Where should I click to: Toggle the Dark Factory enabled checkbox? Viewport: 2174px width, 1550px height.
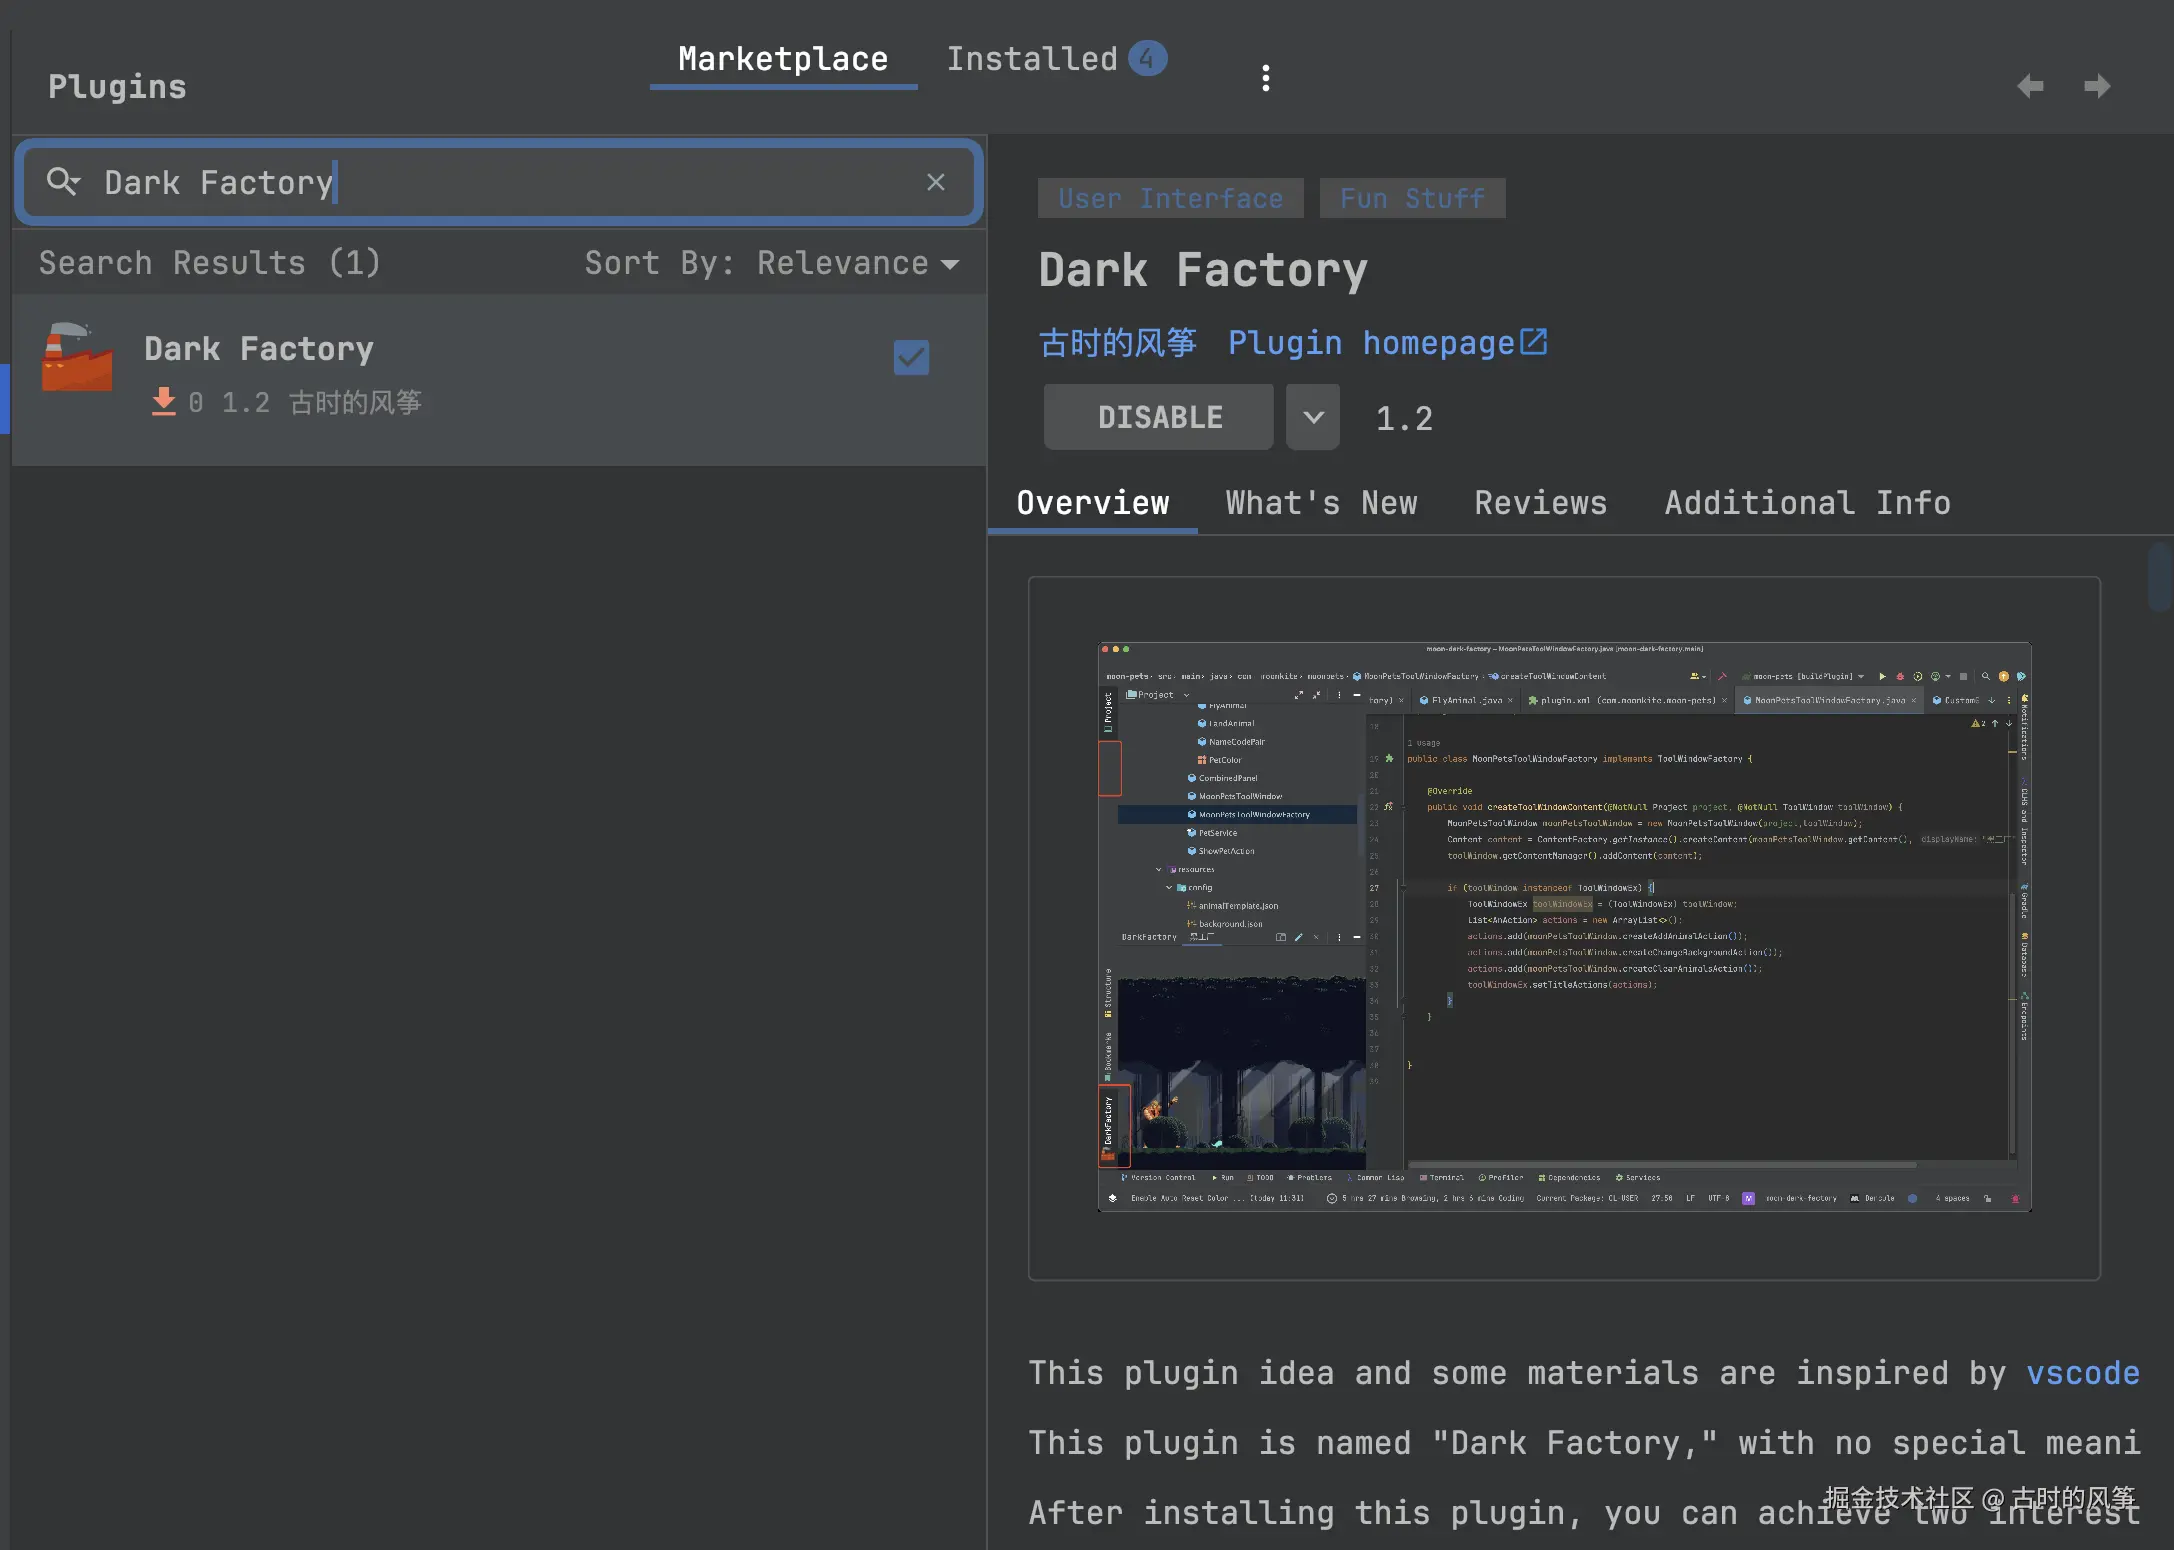(911, 357)
